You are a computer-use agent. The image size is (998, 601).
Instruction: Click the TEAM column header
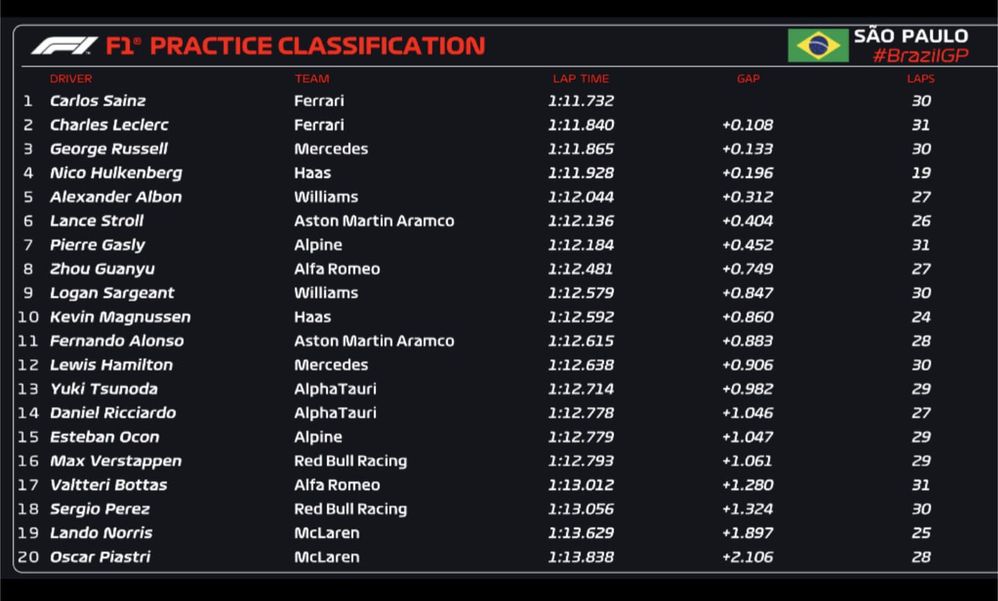[x=311, y=79]
